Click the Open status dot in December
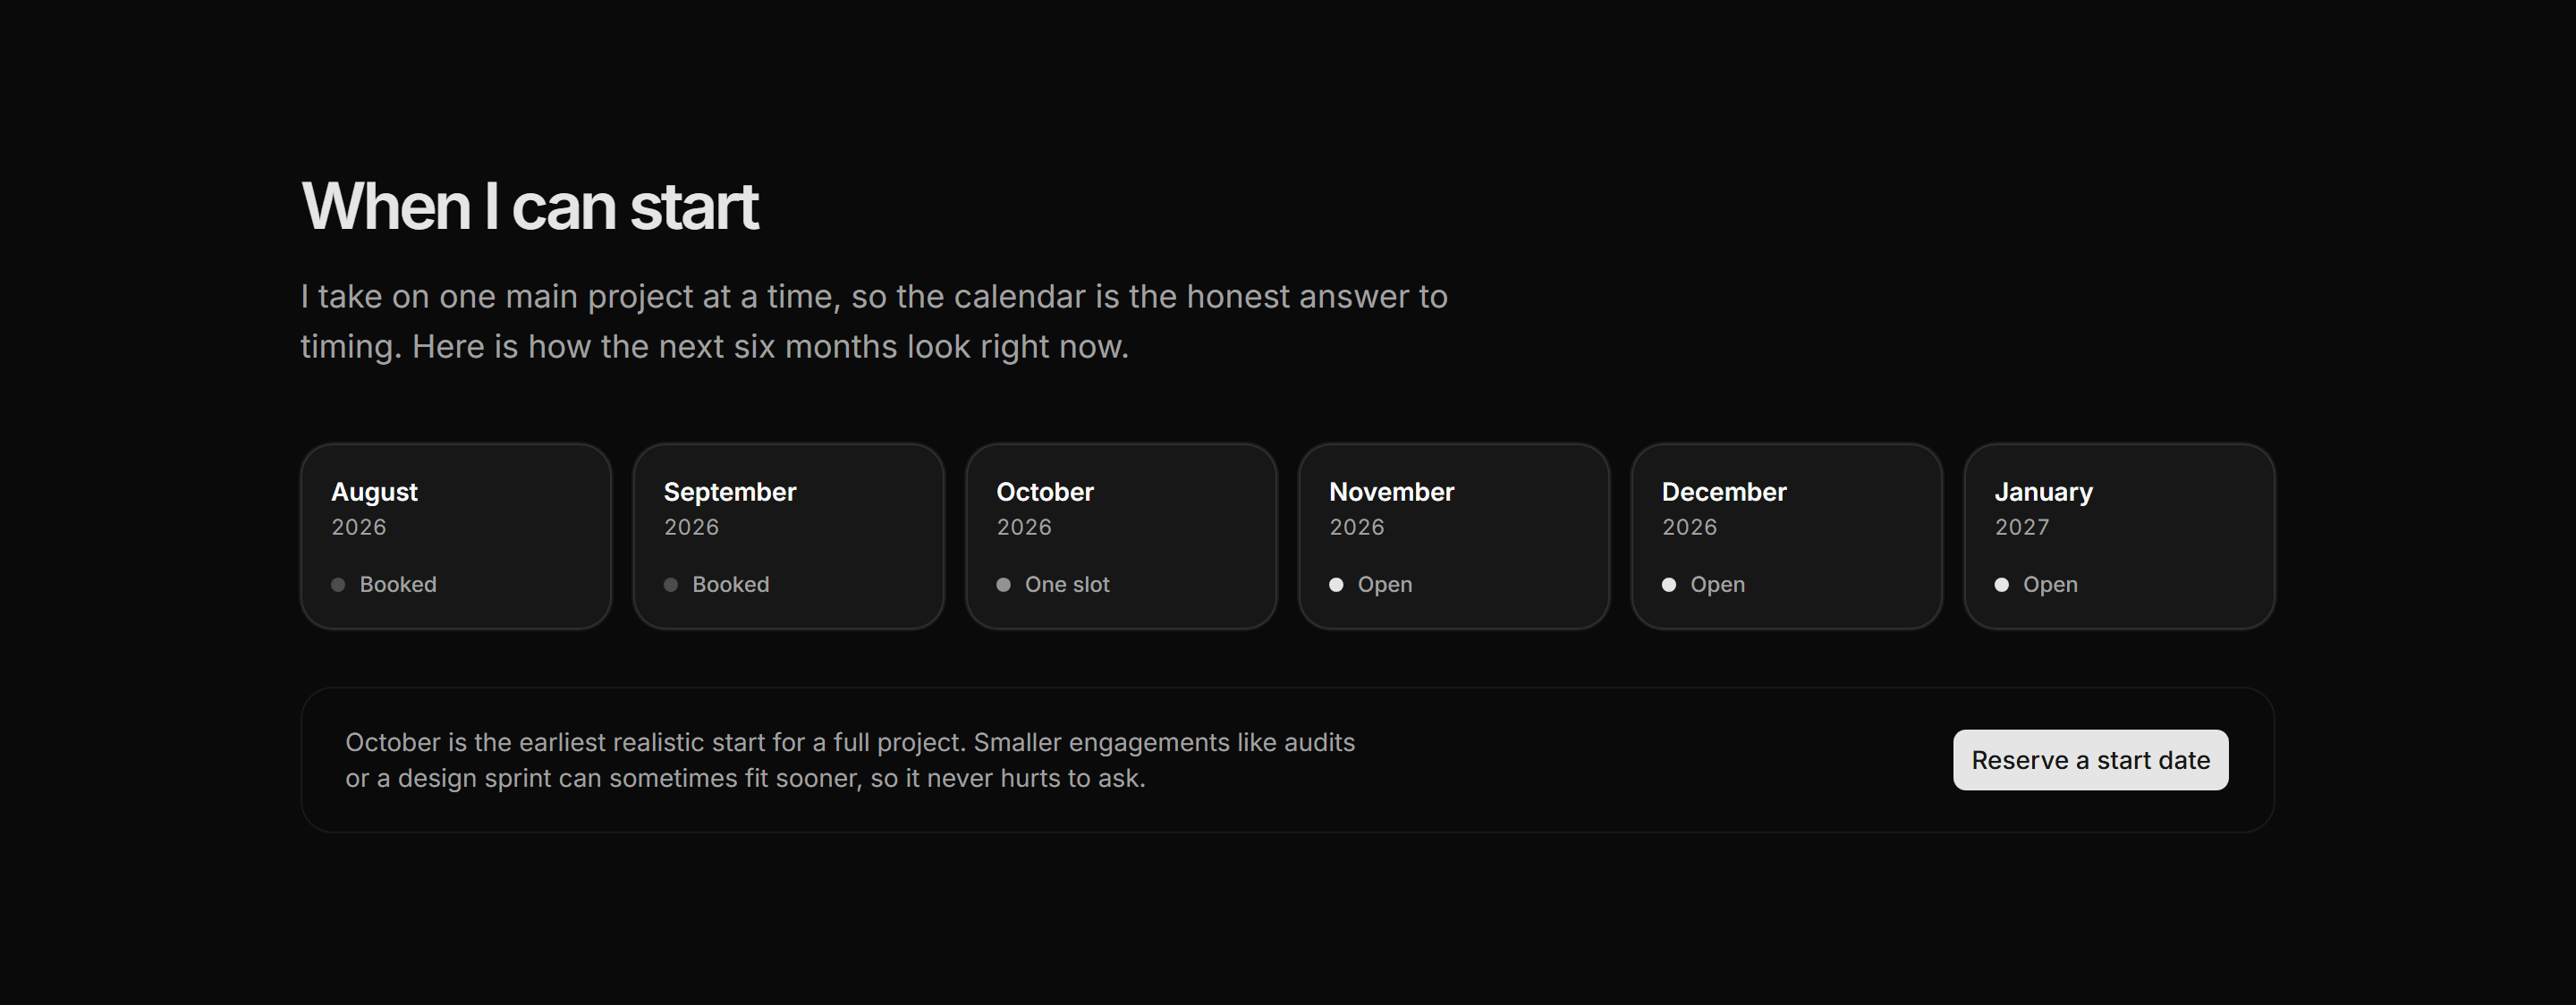Viewport: 2576px width, 1005px height. (1669, 585)
